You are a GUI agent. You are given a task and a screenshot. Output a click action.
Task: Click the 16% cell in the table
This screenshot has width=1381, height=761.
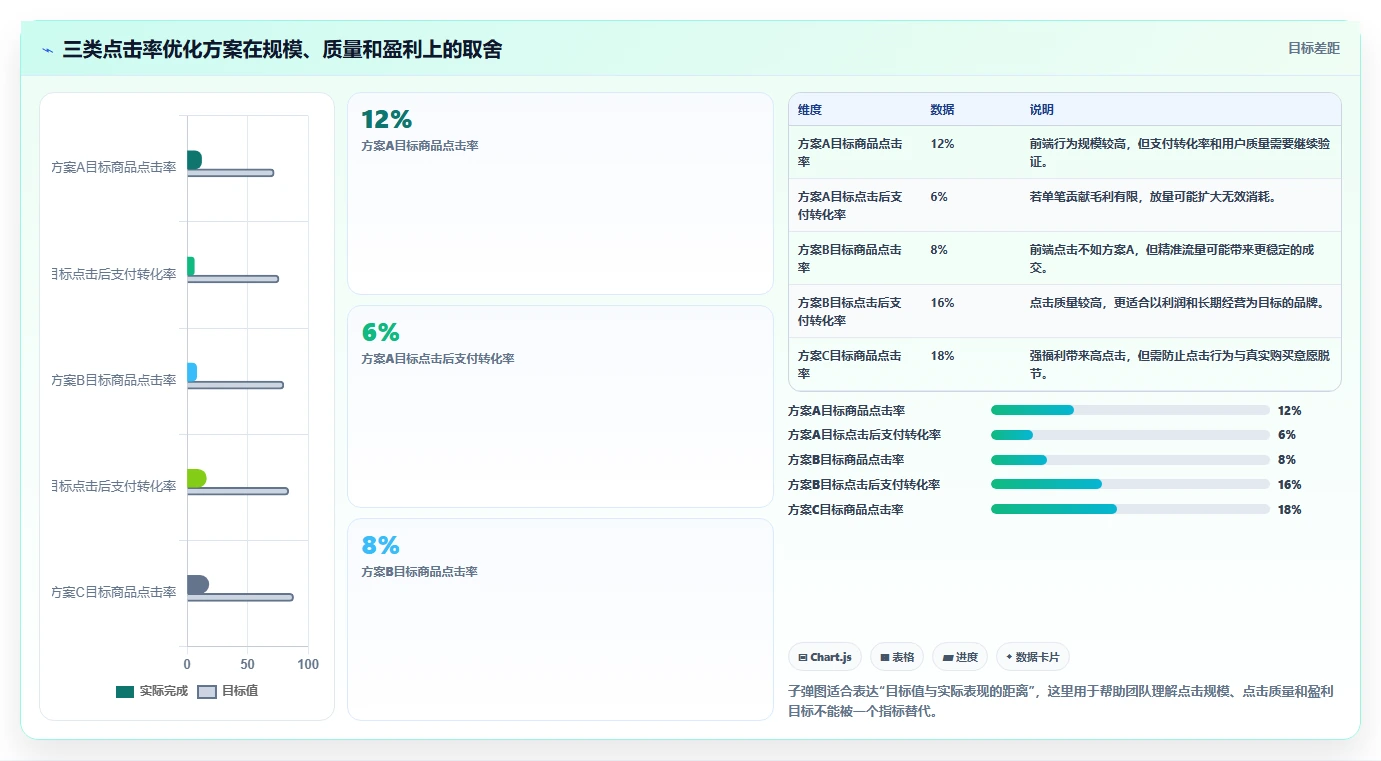click(x=942, y=303)
